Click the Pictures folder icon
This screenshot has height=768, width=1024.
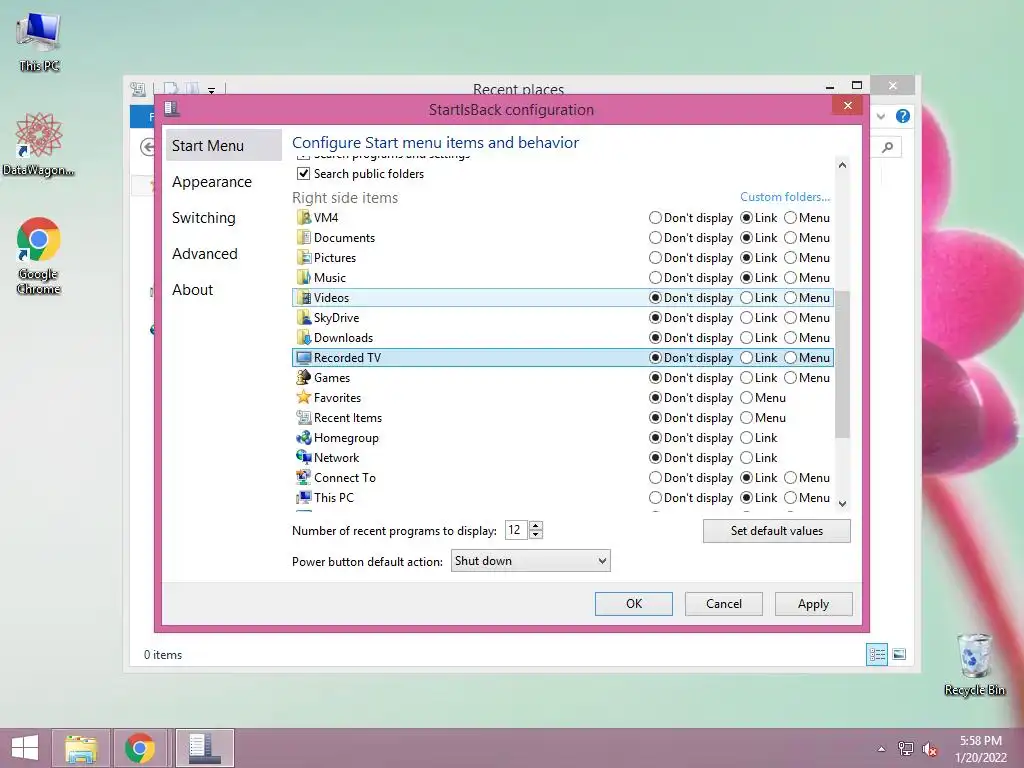point(303,257)
